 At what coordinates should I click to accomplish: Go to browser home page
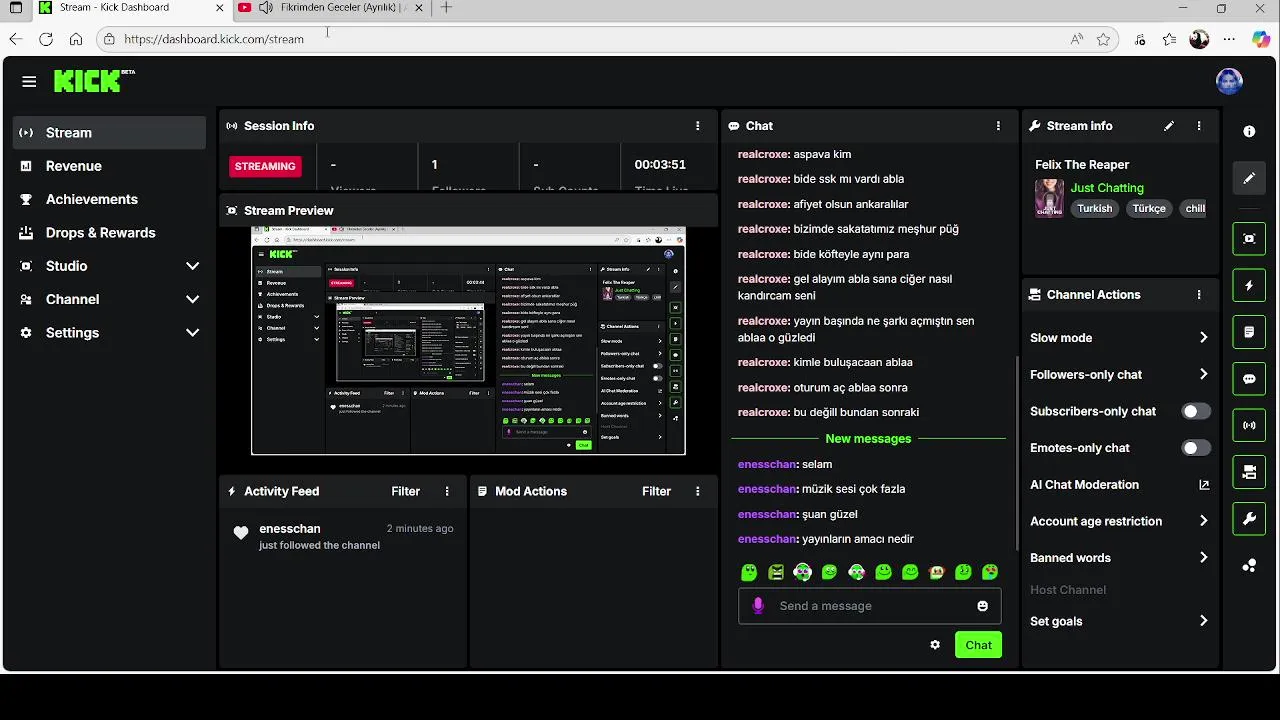coord(76,39)
